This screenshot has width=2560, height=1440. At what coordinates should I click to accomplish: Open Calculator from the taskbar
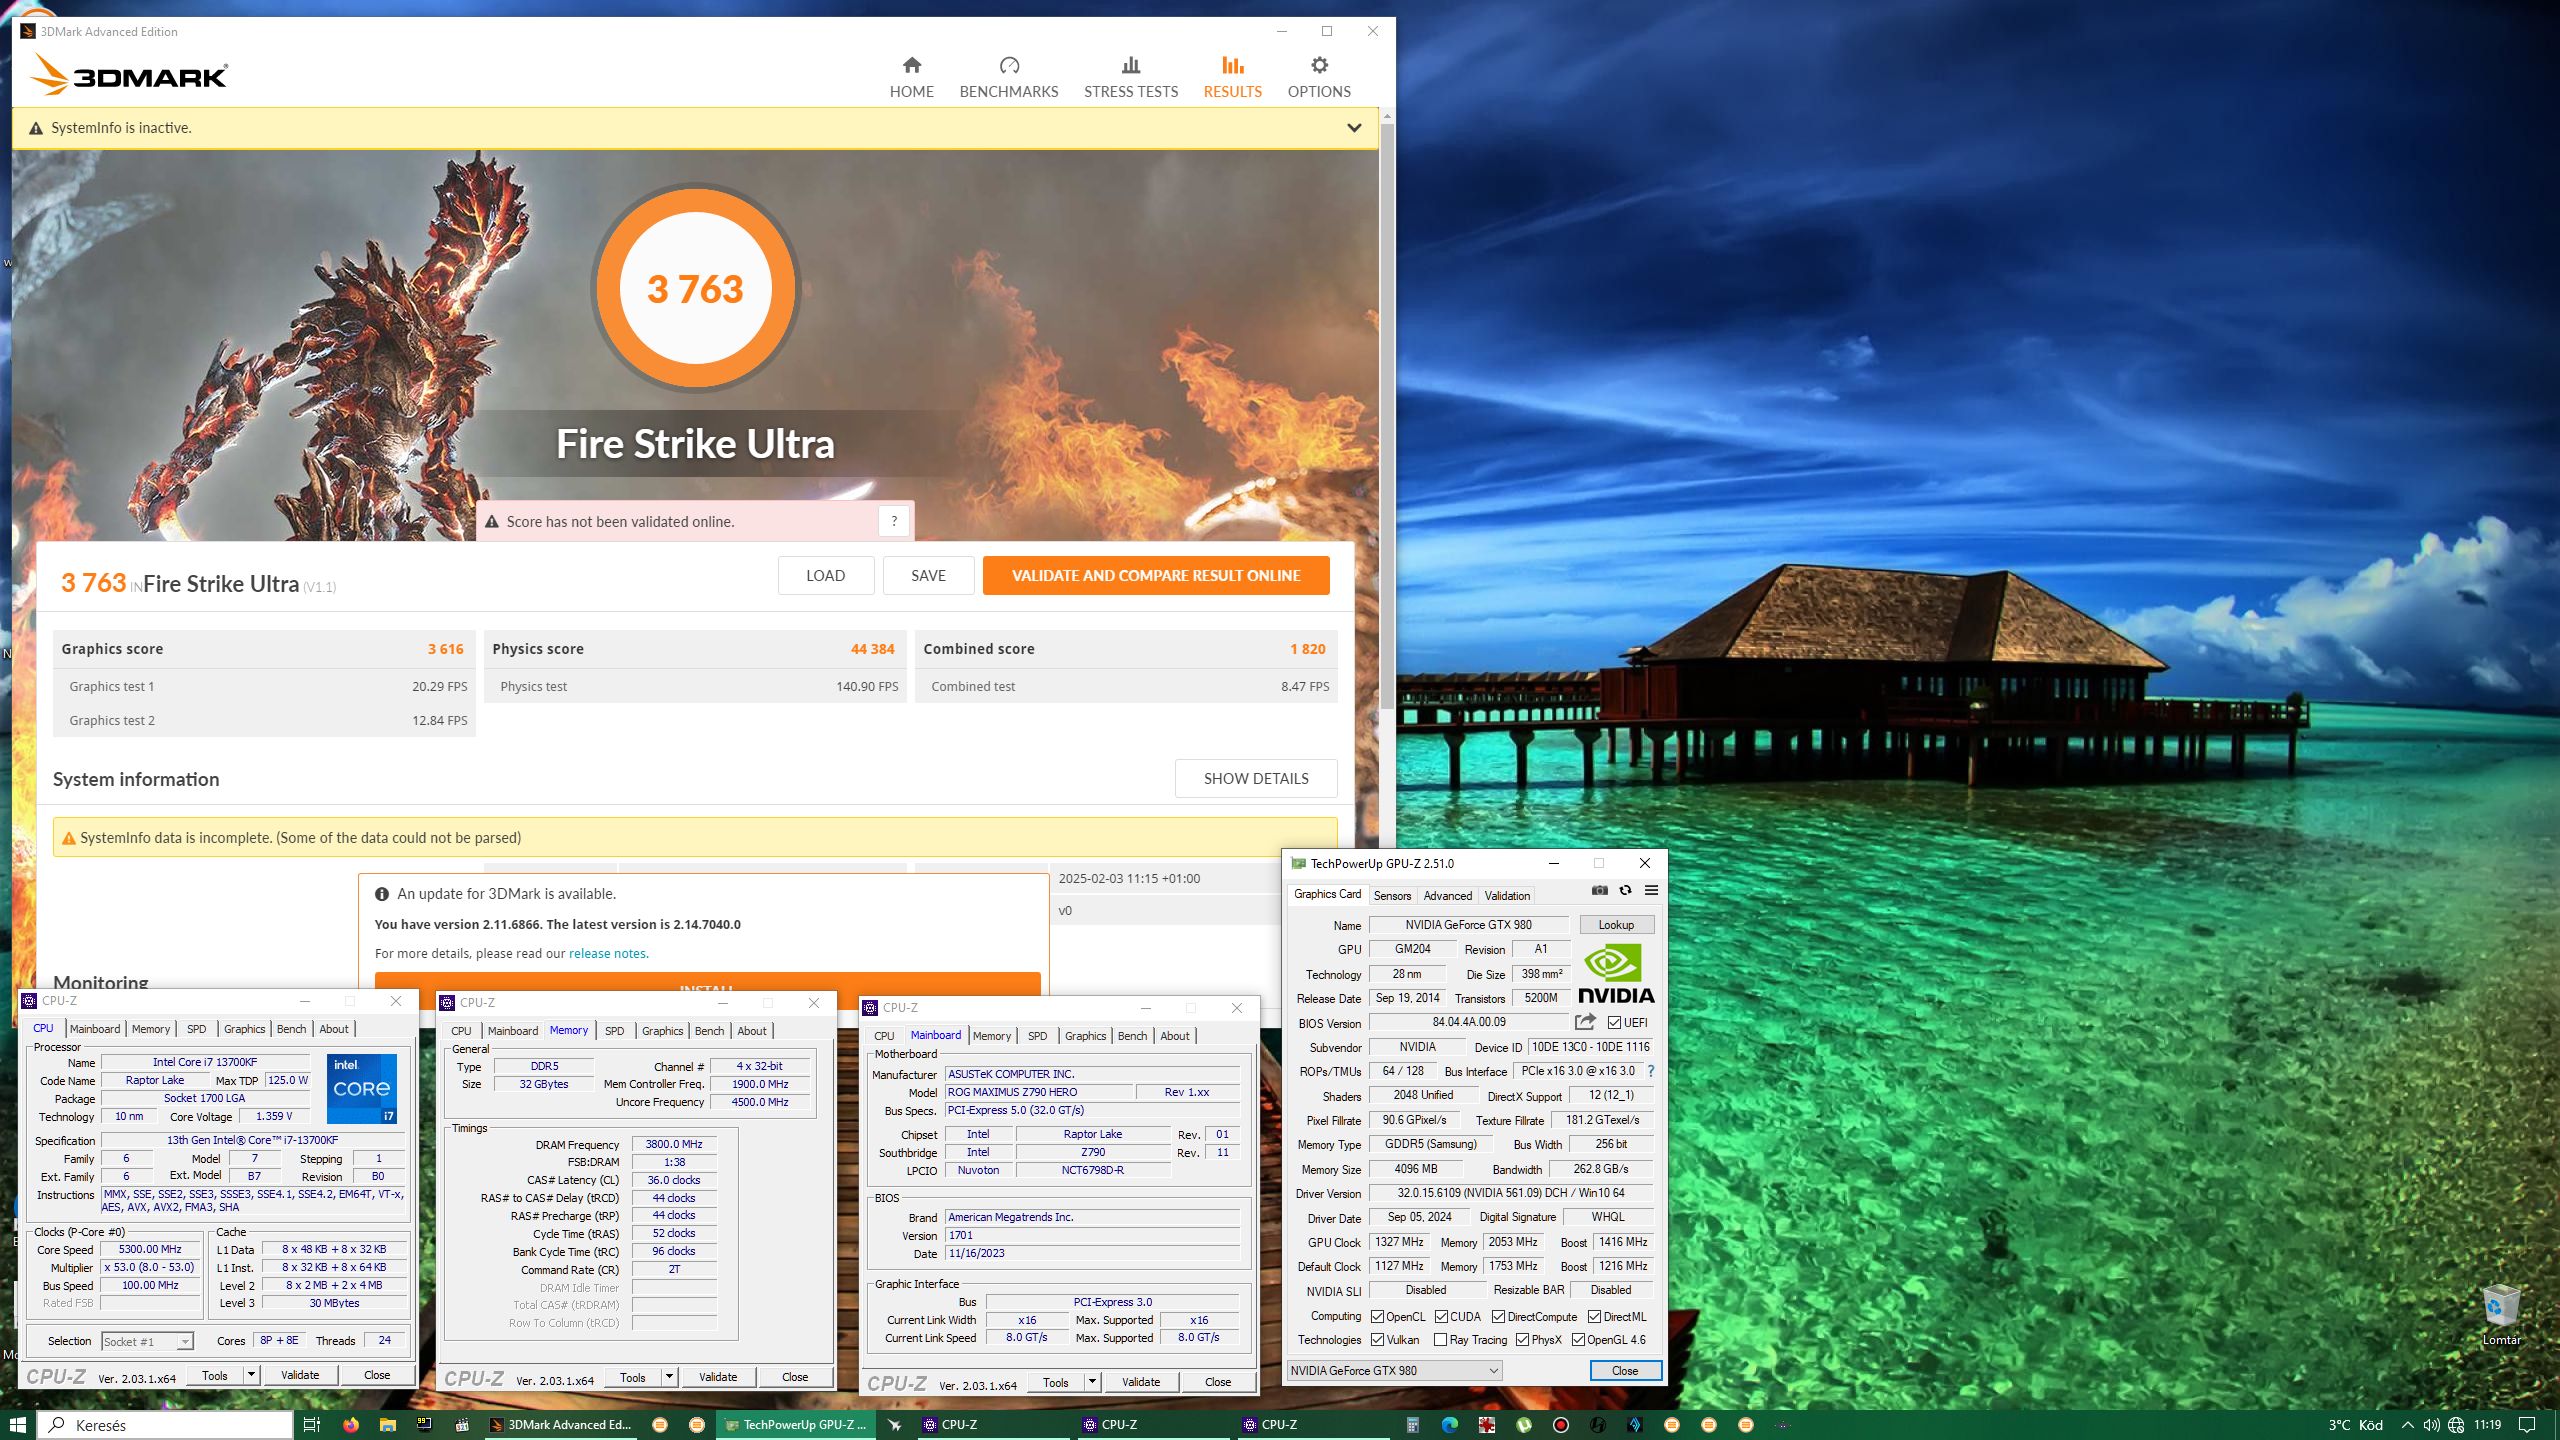pyautogui.click(x=1413, y=1425)
